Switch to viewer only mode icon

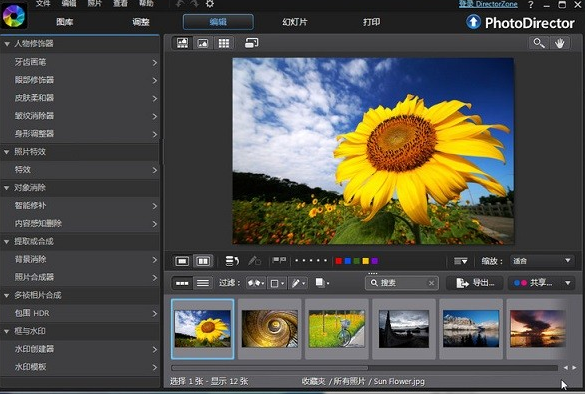coord(203,43)
